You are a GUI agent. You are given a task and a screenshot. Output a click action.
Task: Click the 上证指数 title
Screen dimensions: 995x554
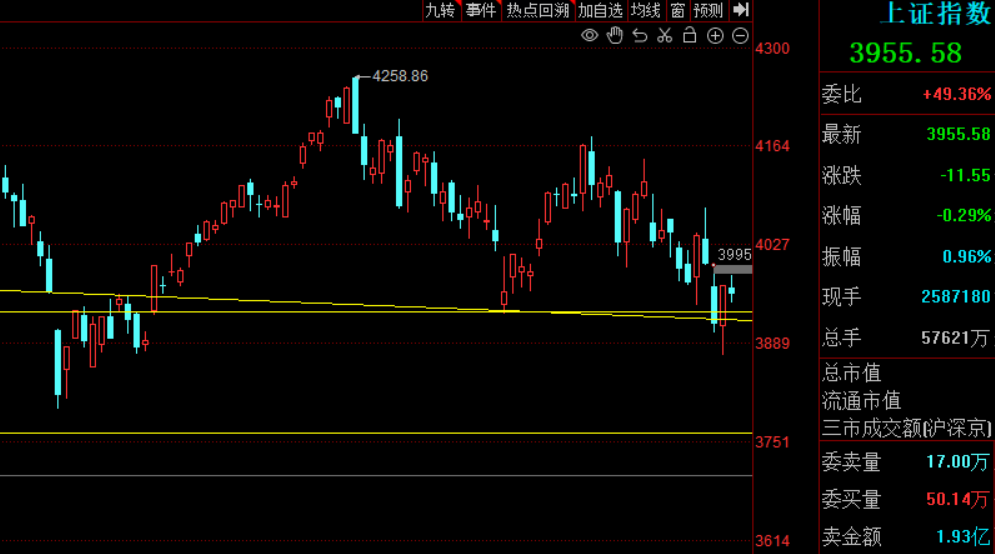pos(937,13)
